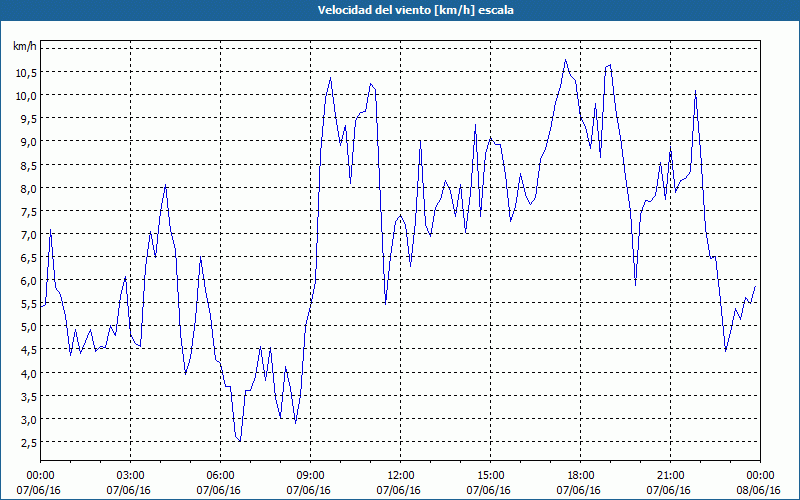Image resolution: width=800 pixels, height=500 pixels.
Task: Click the 2,5 y-axis value label
Action: click(28, 443)
